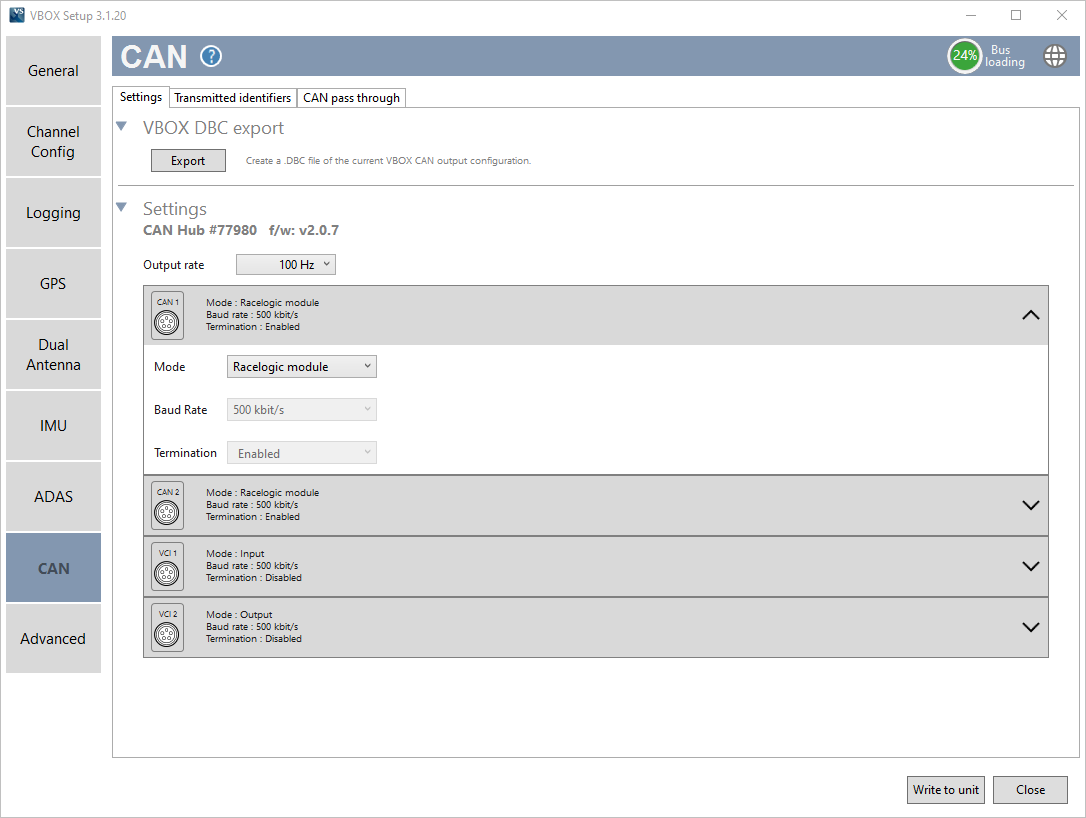1086x818 pixels.
Task: Click the VCI 1 Termination : Disabled text
Action: 253,578
